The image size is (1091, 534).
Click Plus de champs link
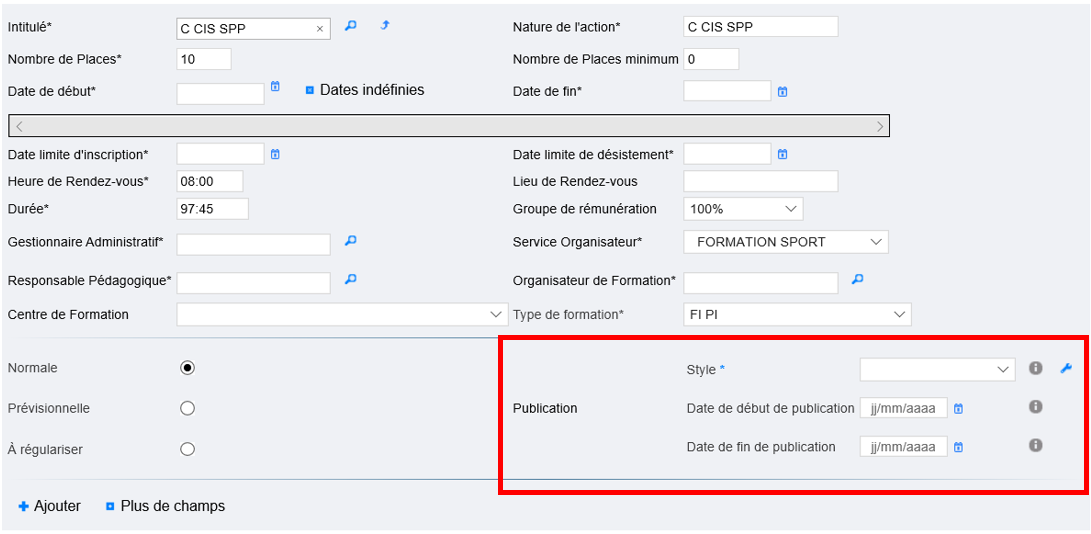coord(165,506)
